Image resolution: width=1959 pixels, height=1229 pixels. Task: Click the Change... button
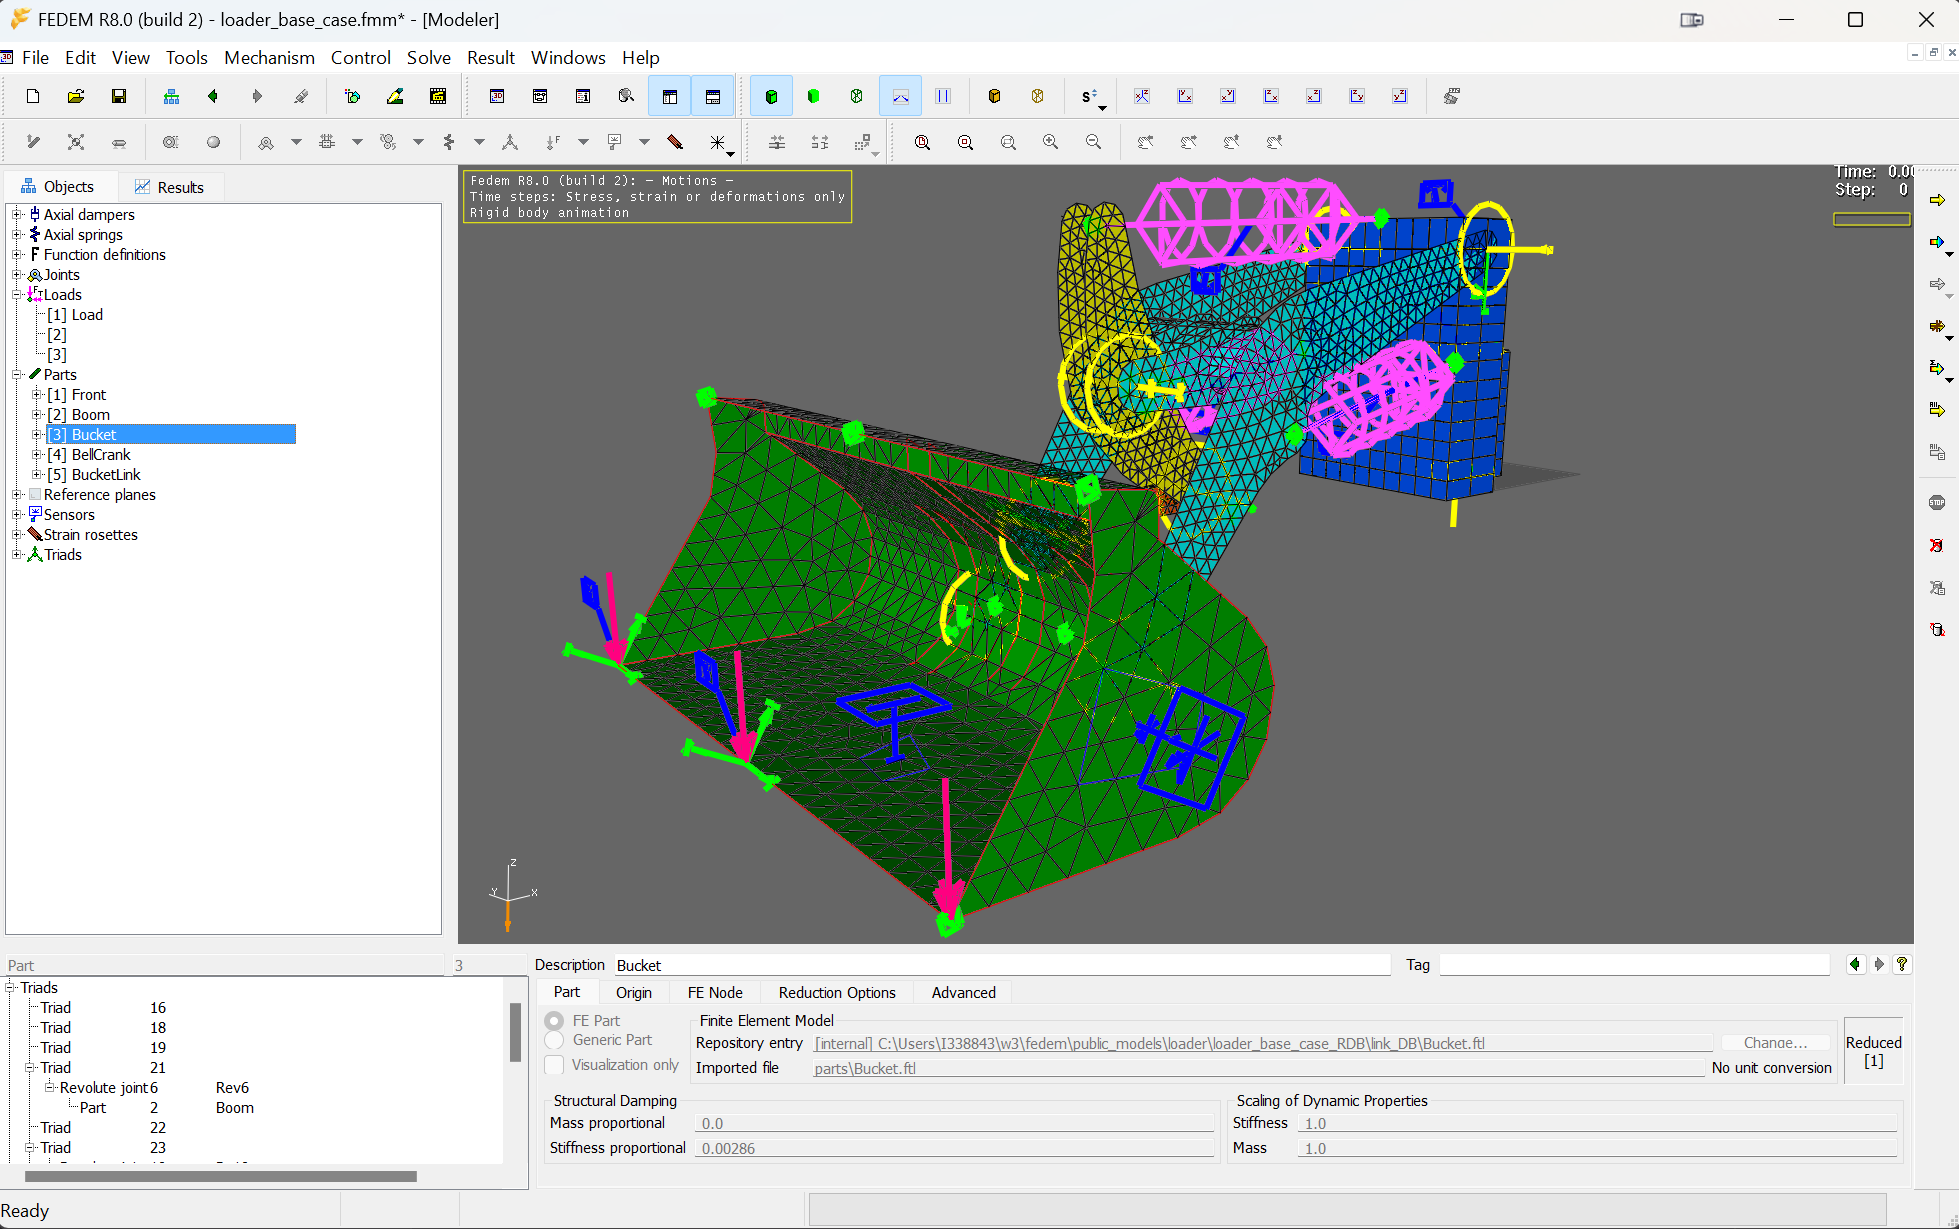click(1776, 1042)
